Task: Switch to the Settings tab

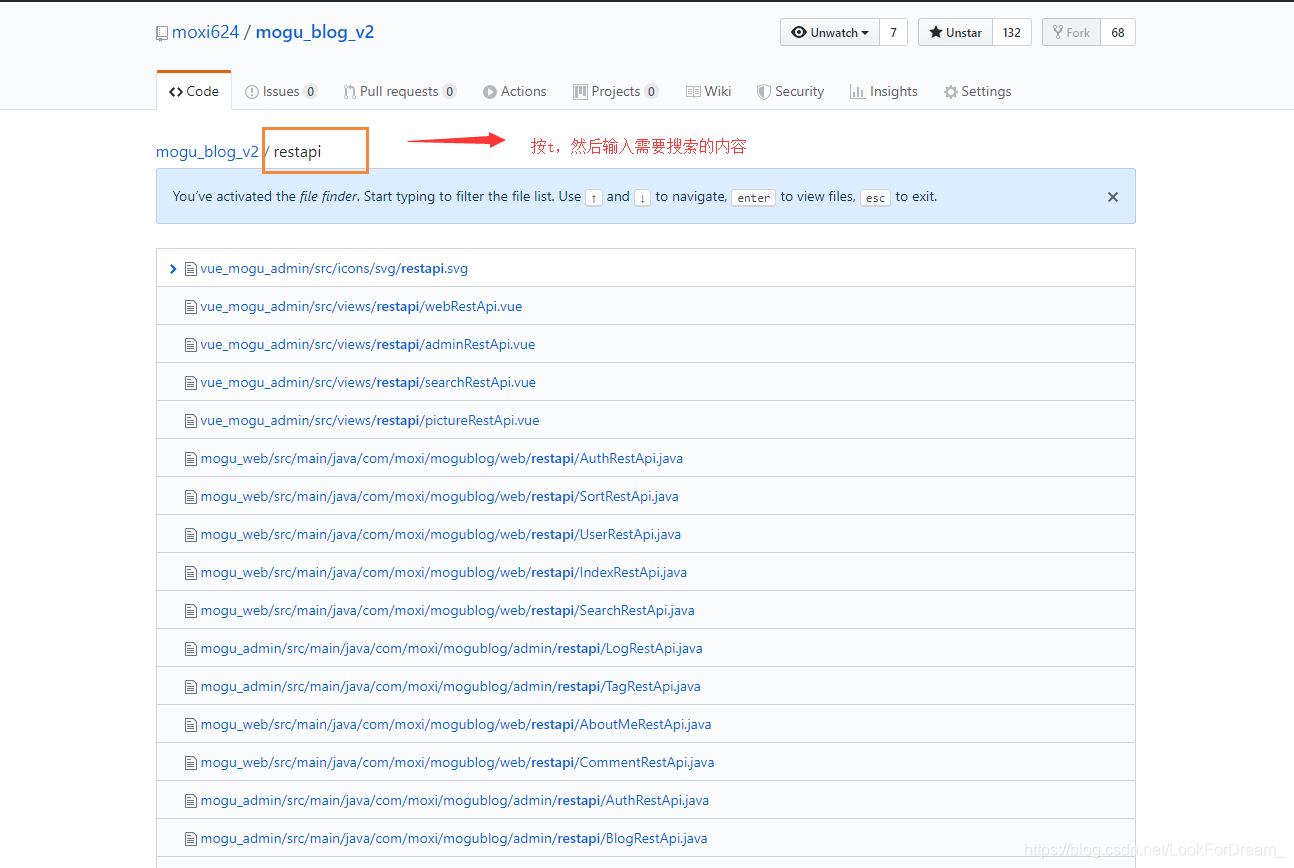Action: (x=978, y=91)
